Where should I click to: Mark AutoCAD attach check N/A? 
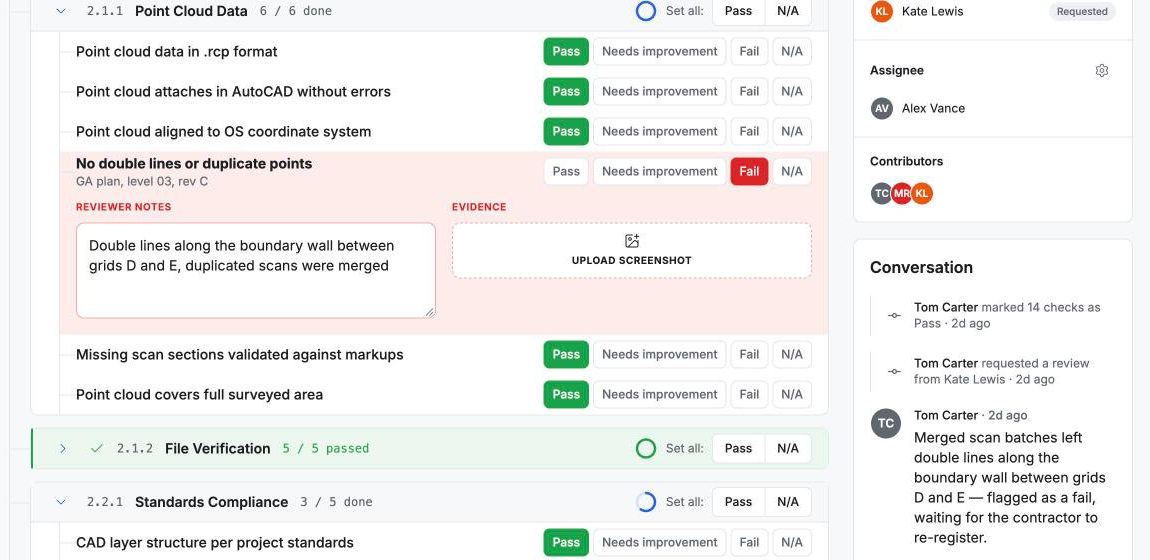[791, 92]
